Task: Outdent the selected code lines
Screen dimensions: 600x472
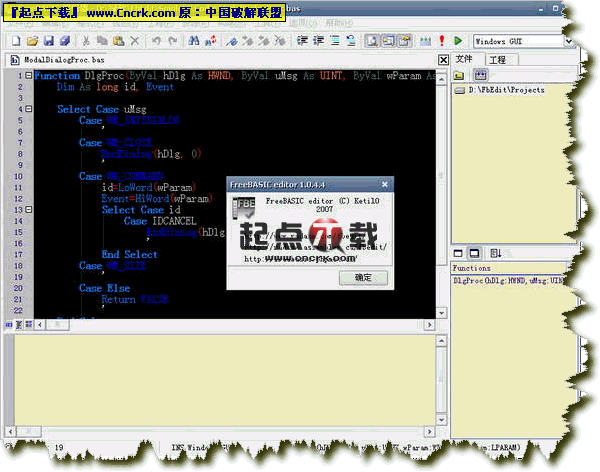Action: pyautogui.click(x=318, y=41)
